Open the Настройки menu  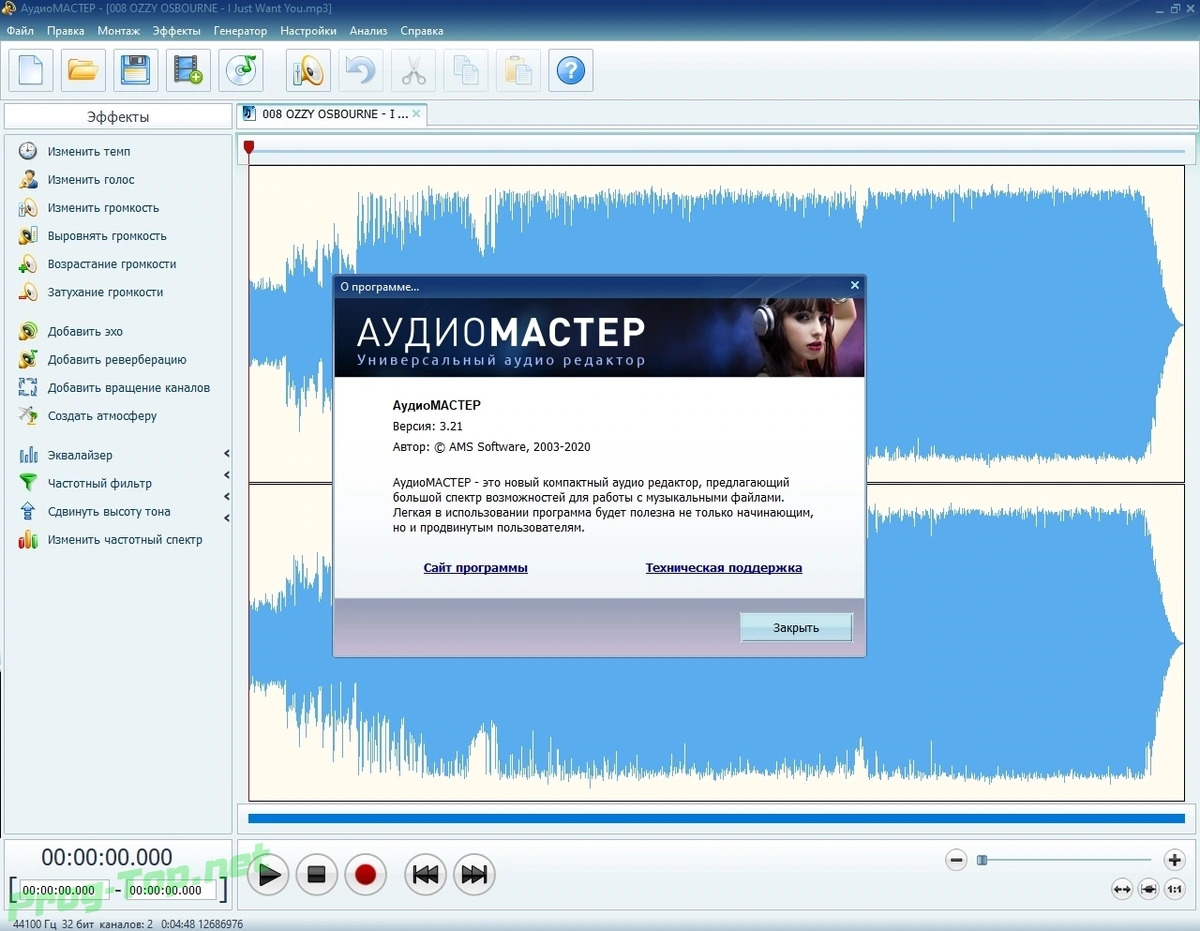308,31
